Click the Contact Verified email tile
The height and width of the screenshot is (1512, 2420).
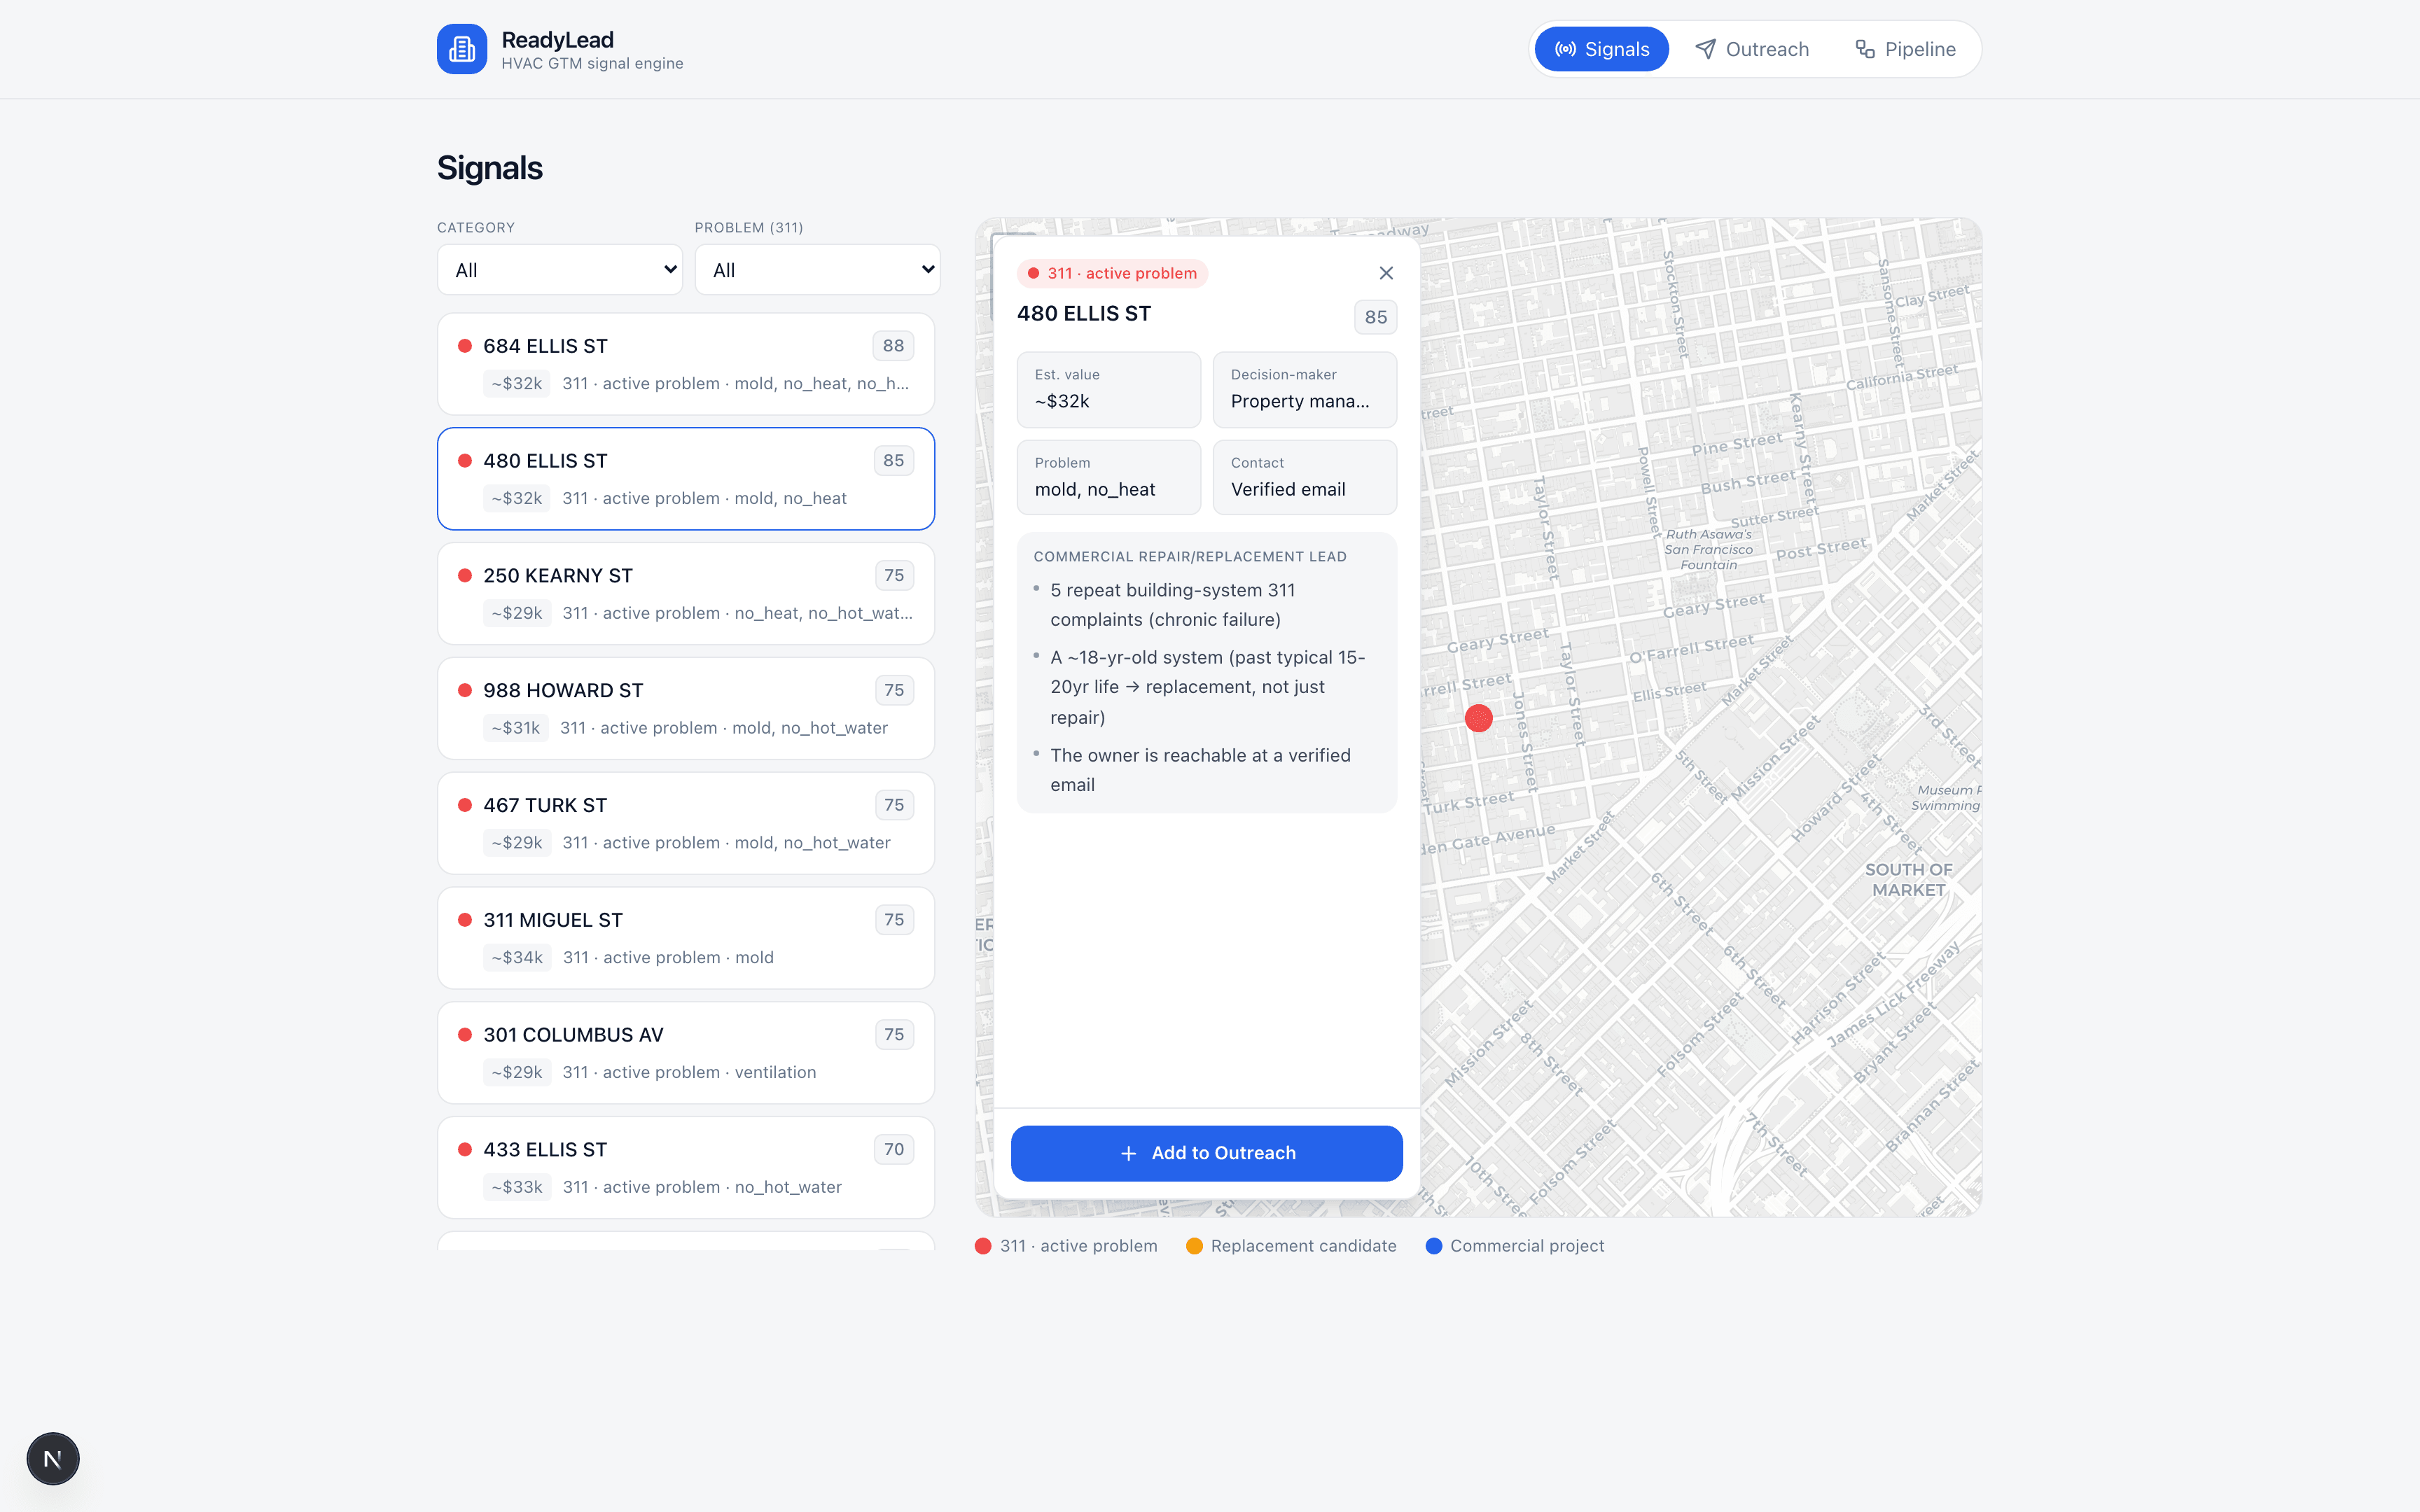point(1304,477)
